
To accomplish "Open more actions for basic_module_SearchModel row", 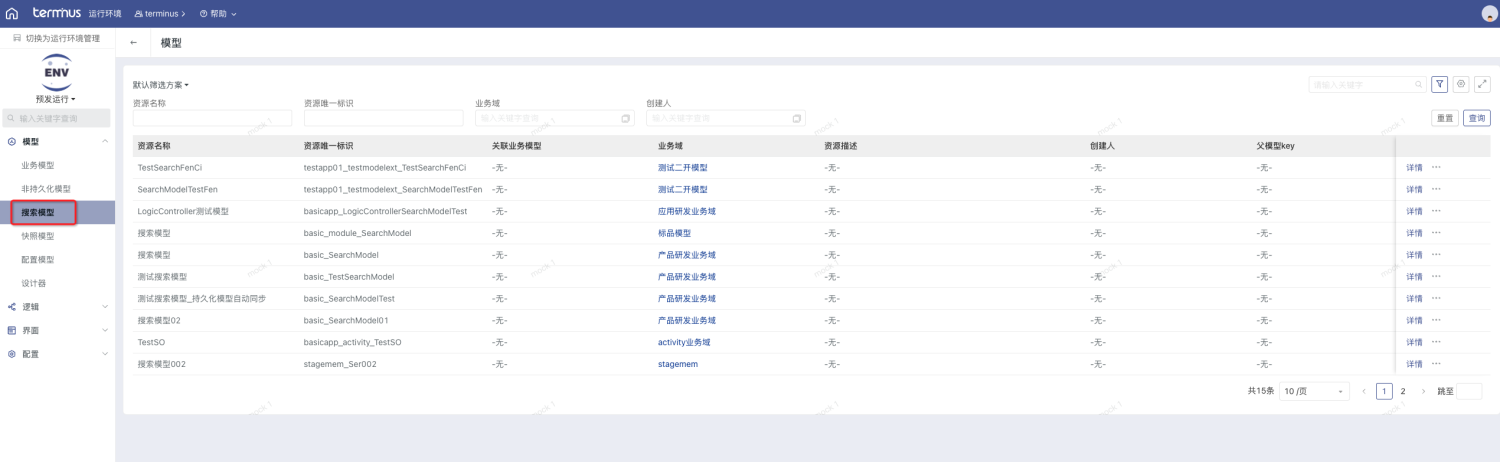I will (1436, 233).
